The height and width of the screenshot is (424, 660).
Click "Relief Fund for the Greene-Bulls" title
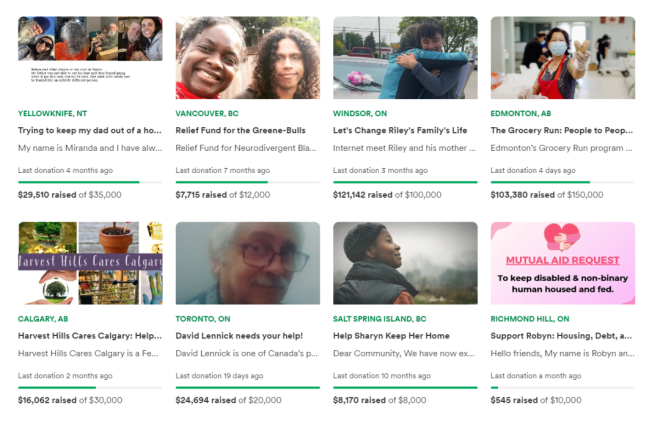(247, 130)
